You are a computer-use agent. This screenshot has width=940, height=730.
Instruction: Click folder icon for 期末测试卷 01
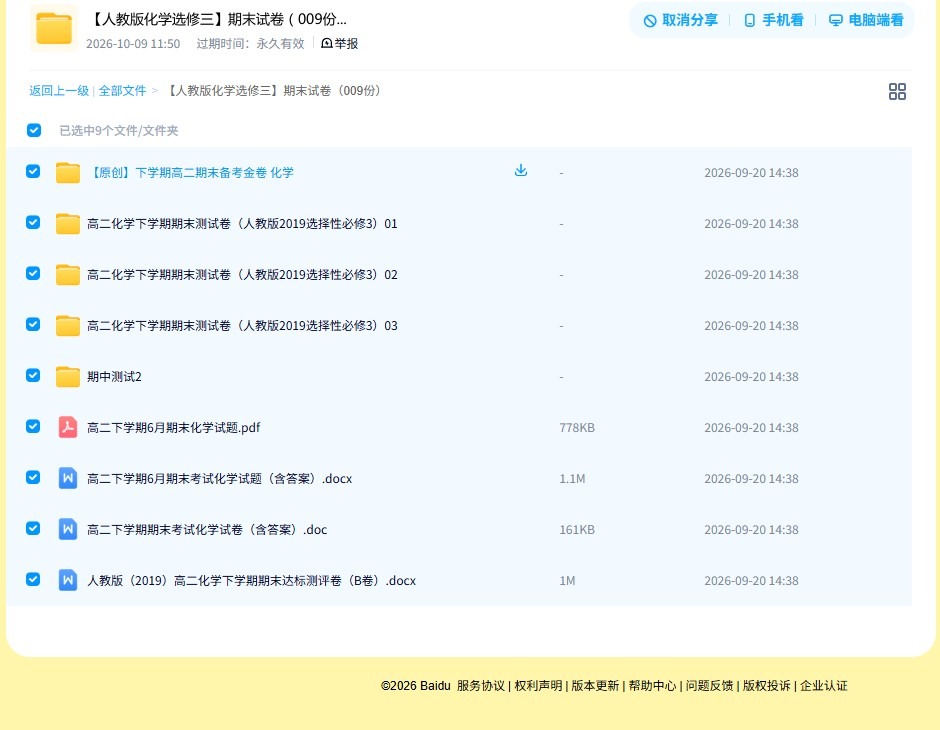(68, 224)
